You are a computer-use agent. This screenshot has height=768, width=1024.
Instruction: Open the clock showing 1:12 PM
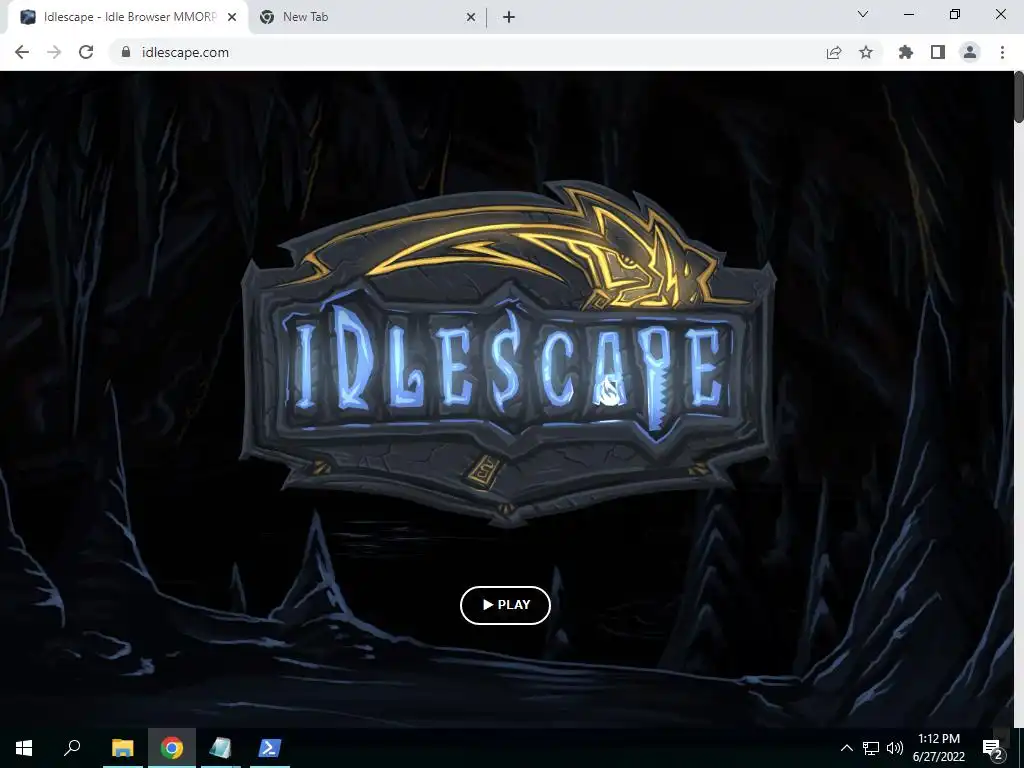click(938, 748)
